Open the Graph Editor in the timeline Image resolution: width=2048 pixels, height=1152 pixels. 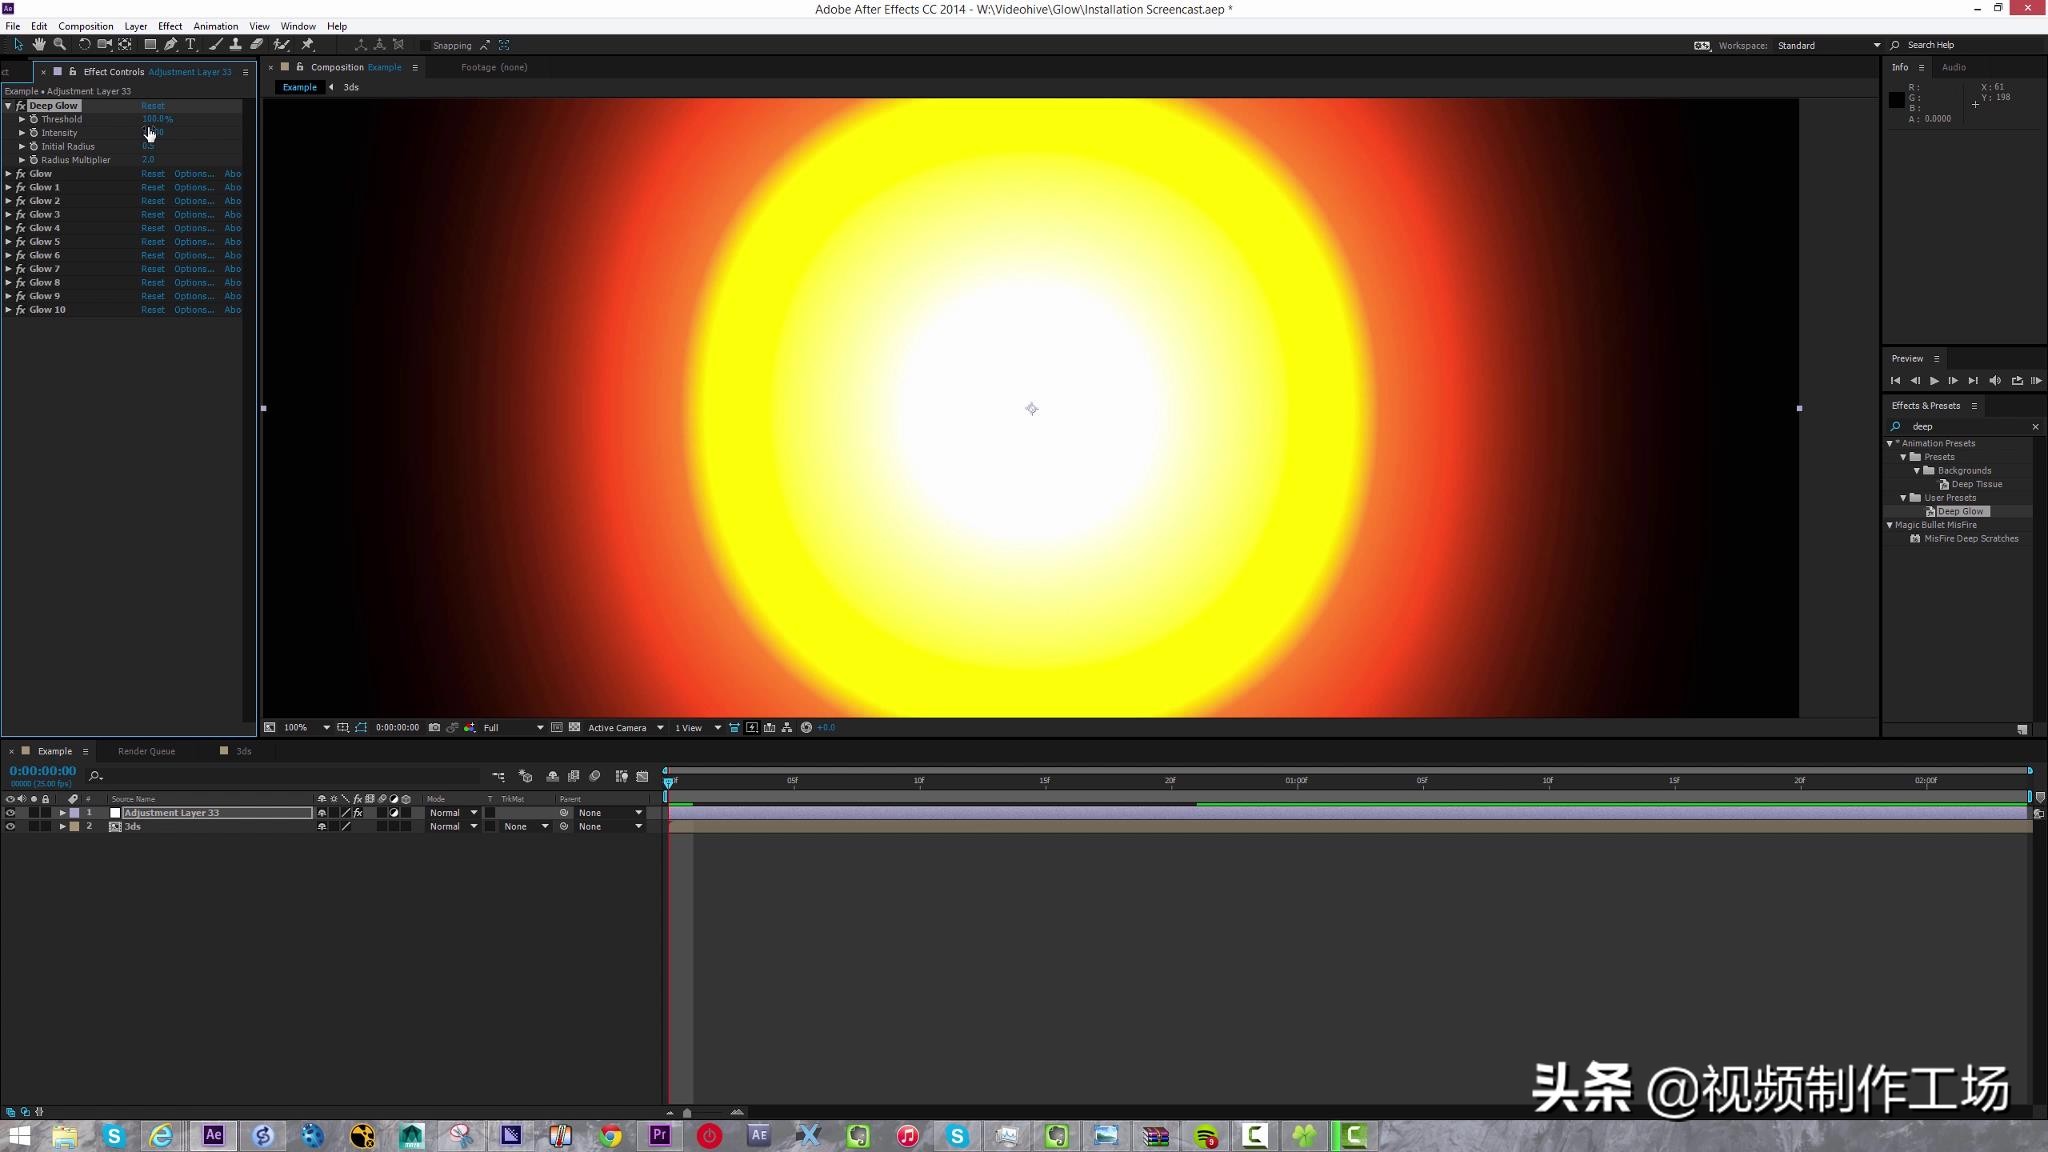point(643,776)
